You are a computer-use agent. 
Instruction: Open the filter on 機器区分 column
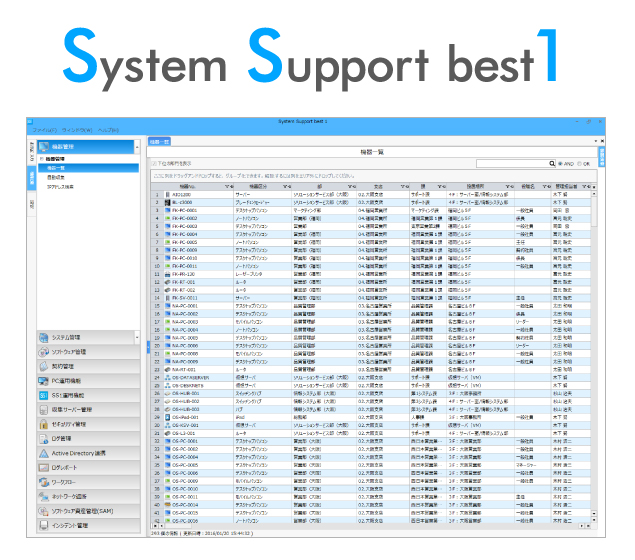click(x=287, y=187)
